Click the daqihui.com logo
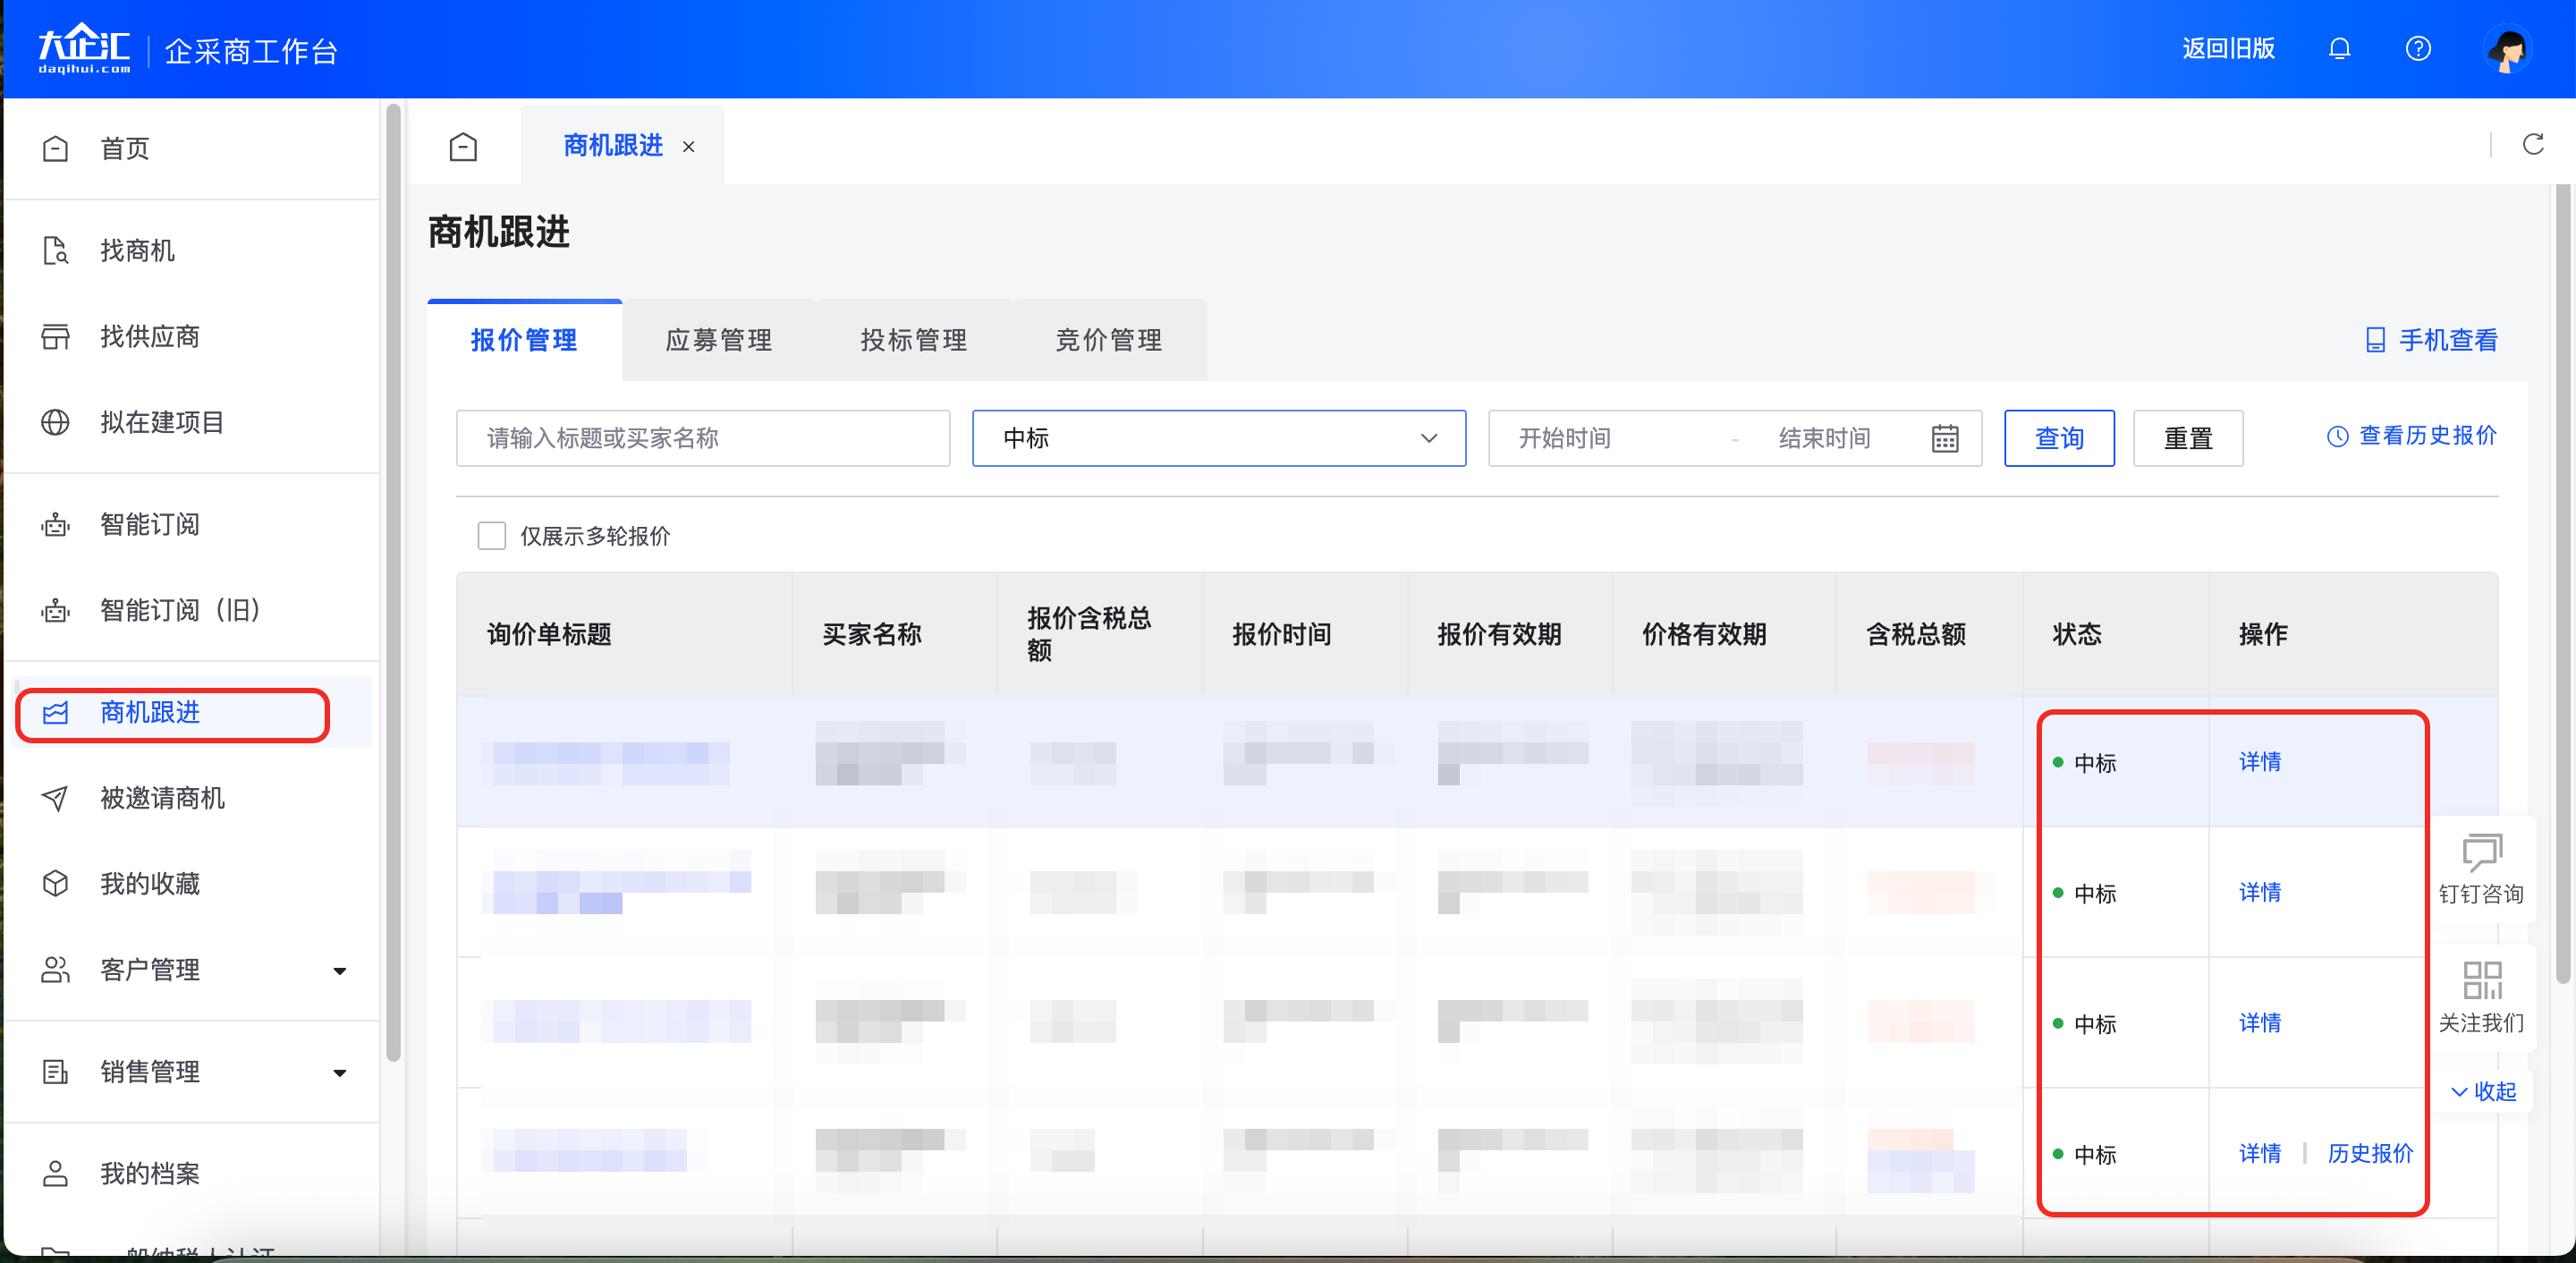The height and width of the screenshot is (1263, 2576). [84, 49]
